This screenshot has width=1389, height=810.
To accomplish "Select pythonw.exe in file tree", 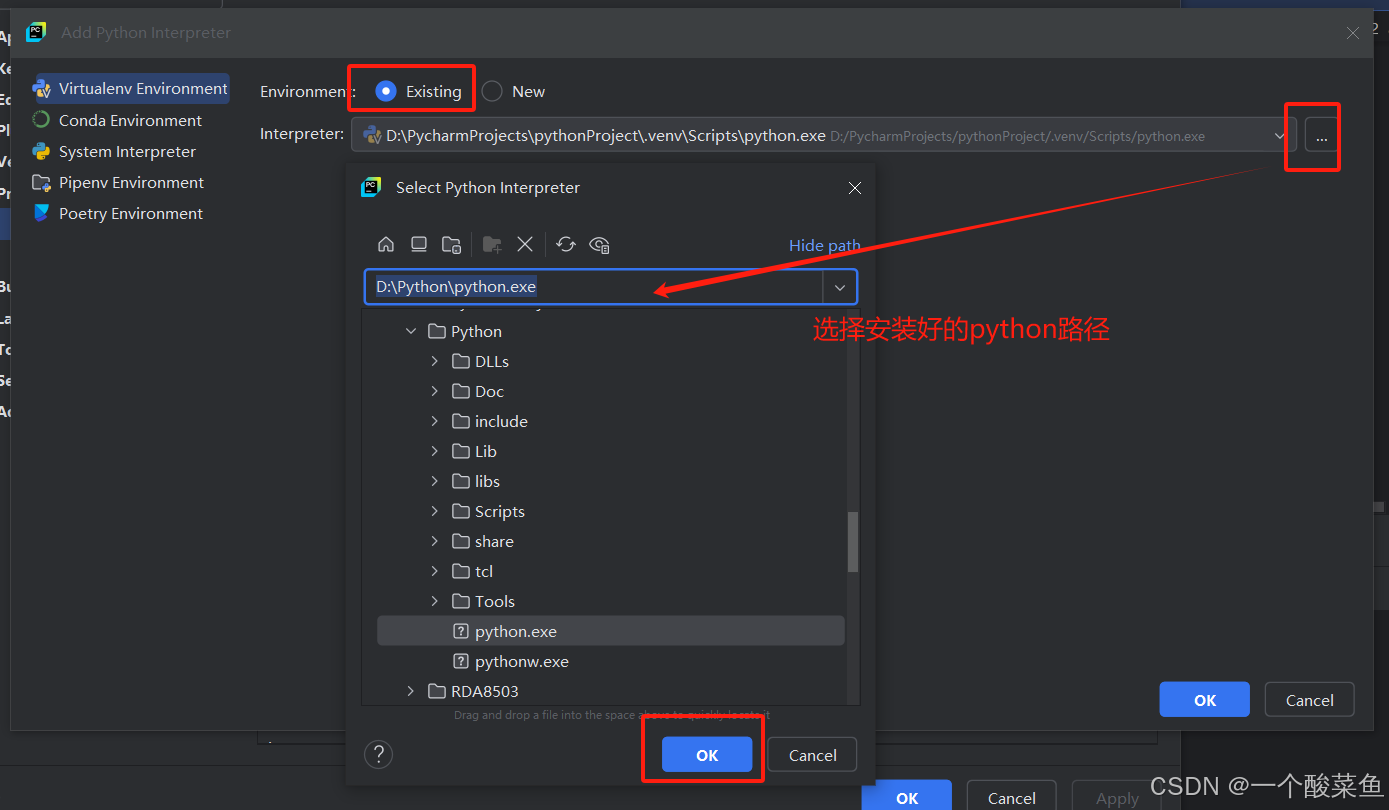I will click(x=611, y=661).
